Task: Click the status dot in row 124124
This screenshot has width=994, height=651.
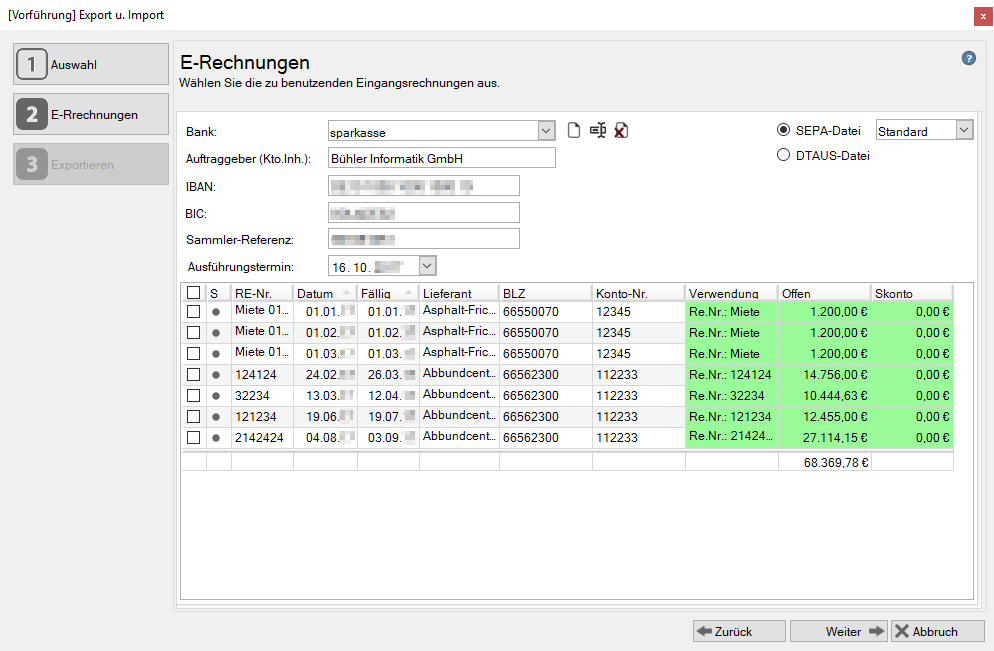Action: click(216, 375)
